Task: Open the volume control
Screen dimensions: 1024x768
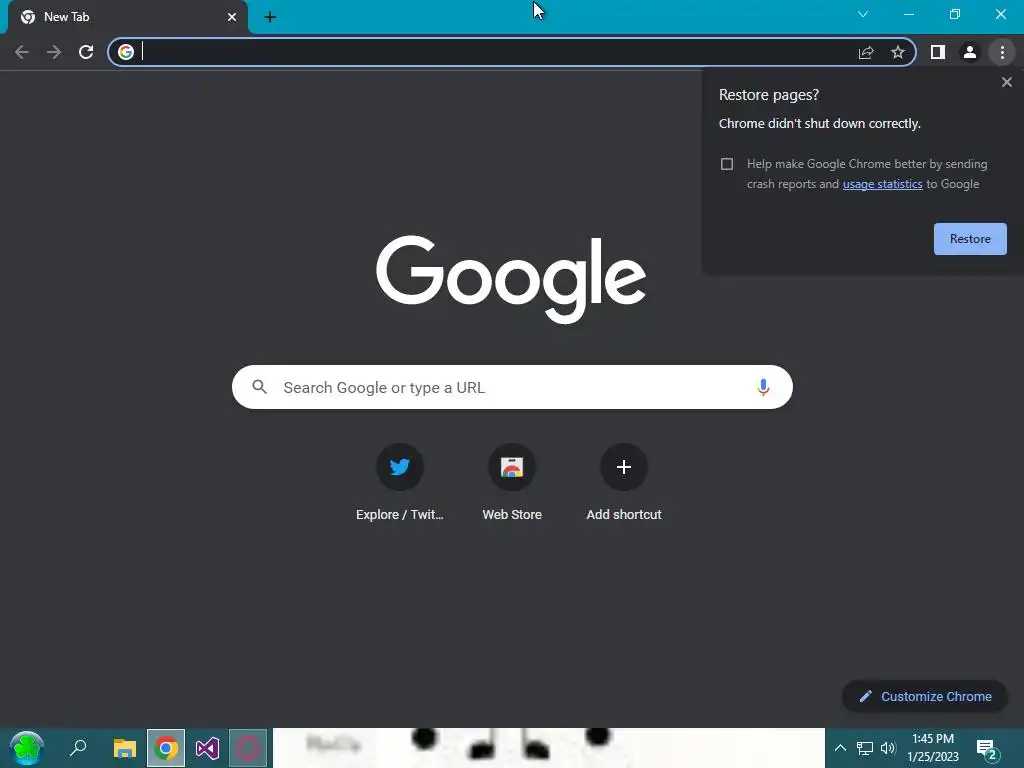Action: (x=888, y=748)
